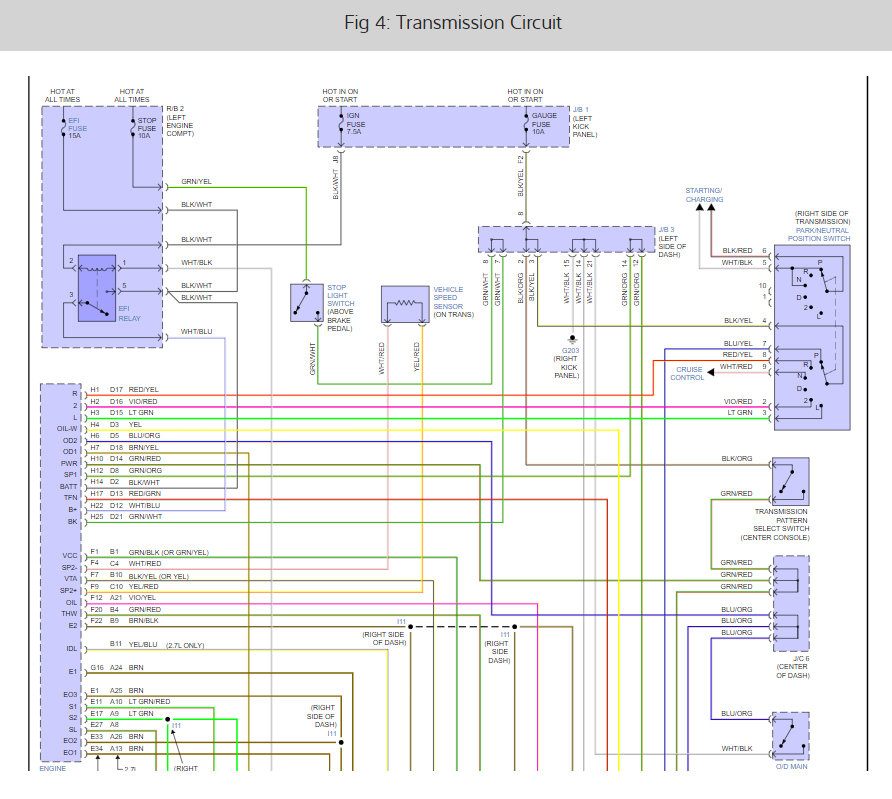Select the H22 D12 WHT/BLU wire row
Image resolution: width=892 pixels, height=799 pixels.
tap(125, 506)
